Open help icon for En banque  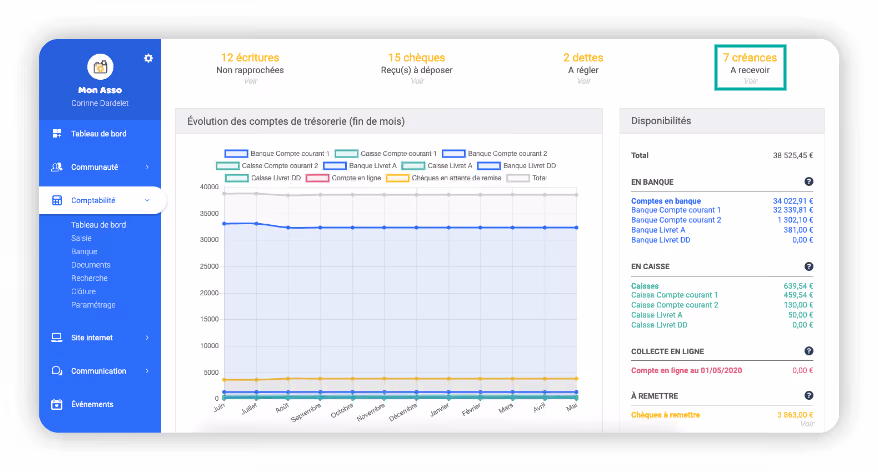point(809,181)
